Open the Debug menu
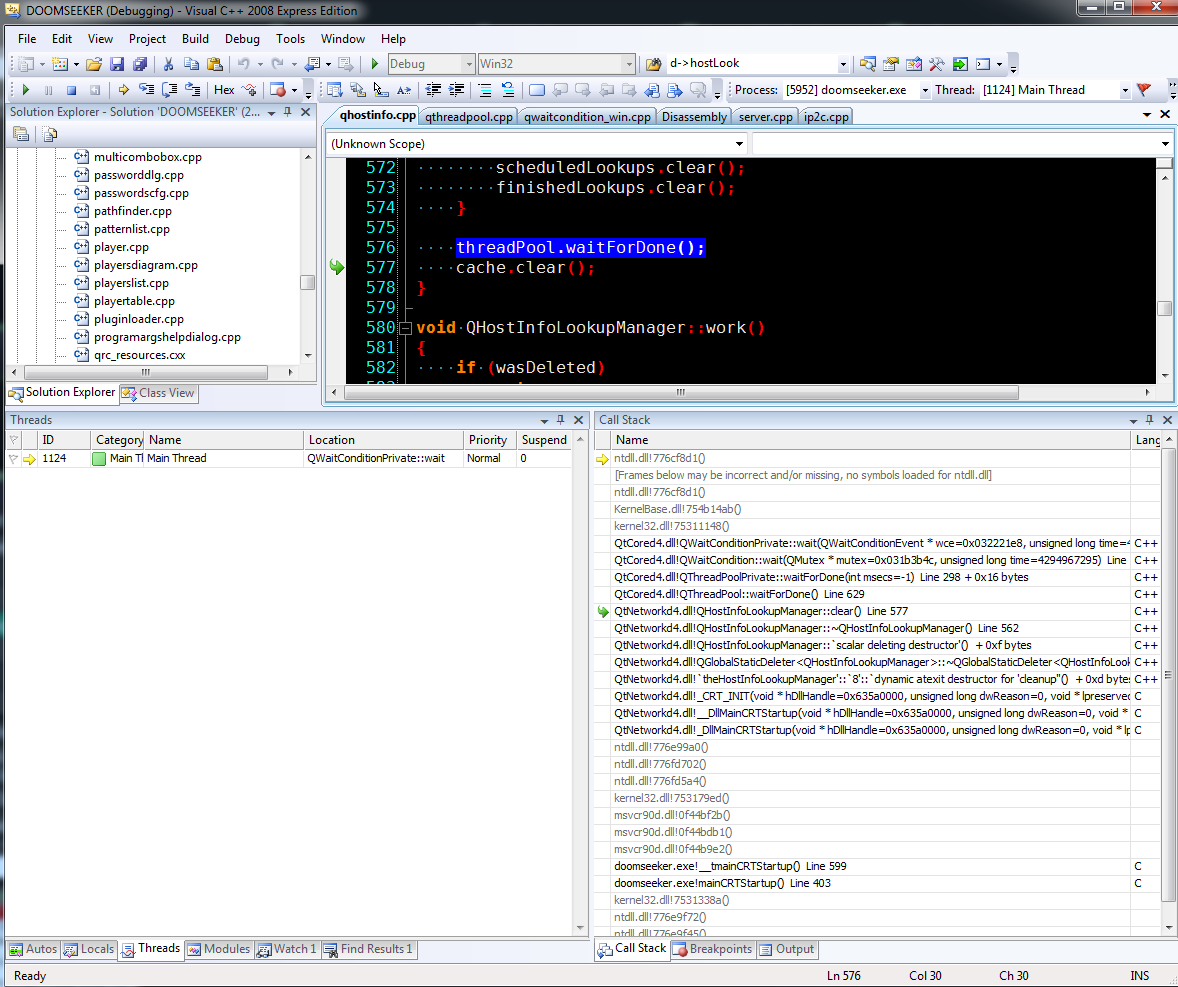 tap(242, 39)
